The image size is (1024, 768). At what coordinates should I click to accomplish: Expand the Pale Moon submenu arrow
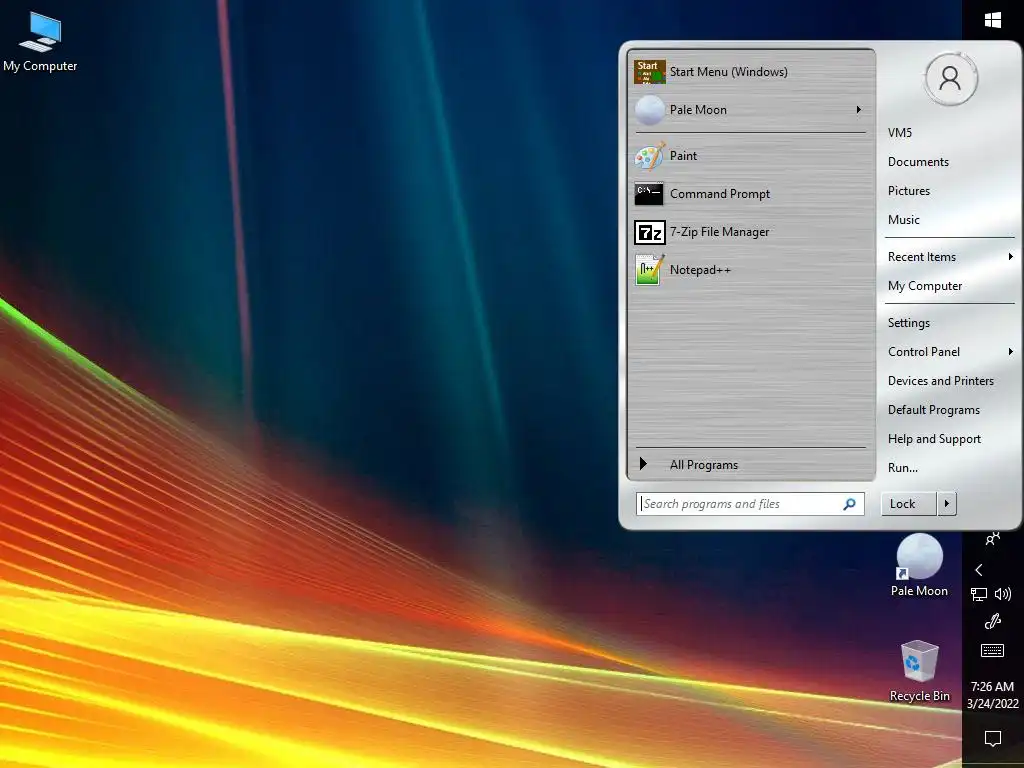[x=859, y=110]
